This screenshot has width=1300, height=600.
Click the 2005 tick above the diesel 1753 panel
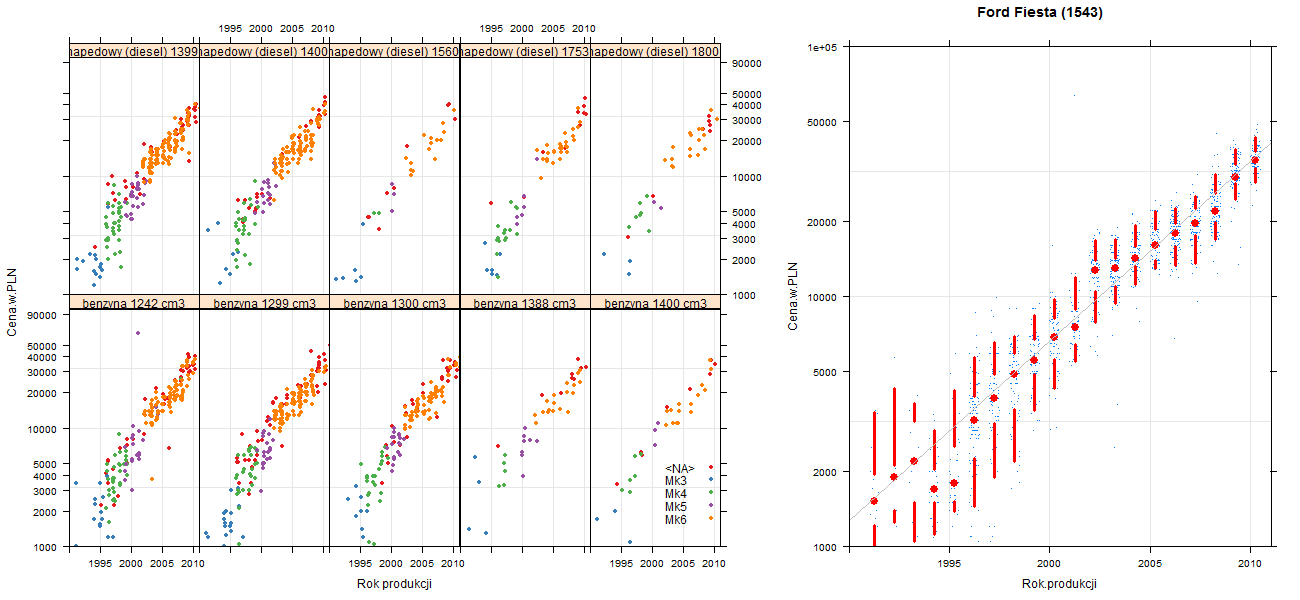tap(553, 29)
